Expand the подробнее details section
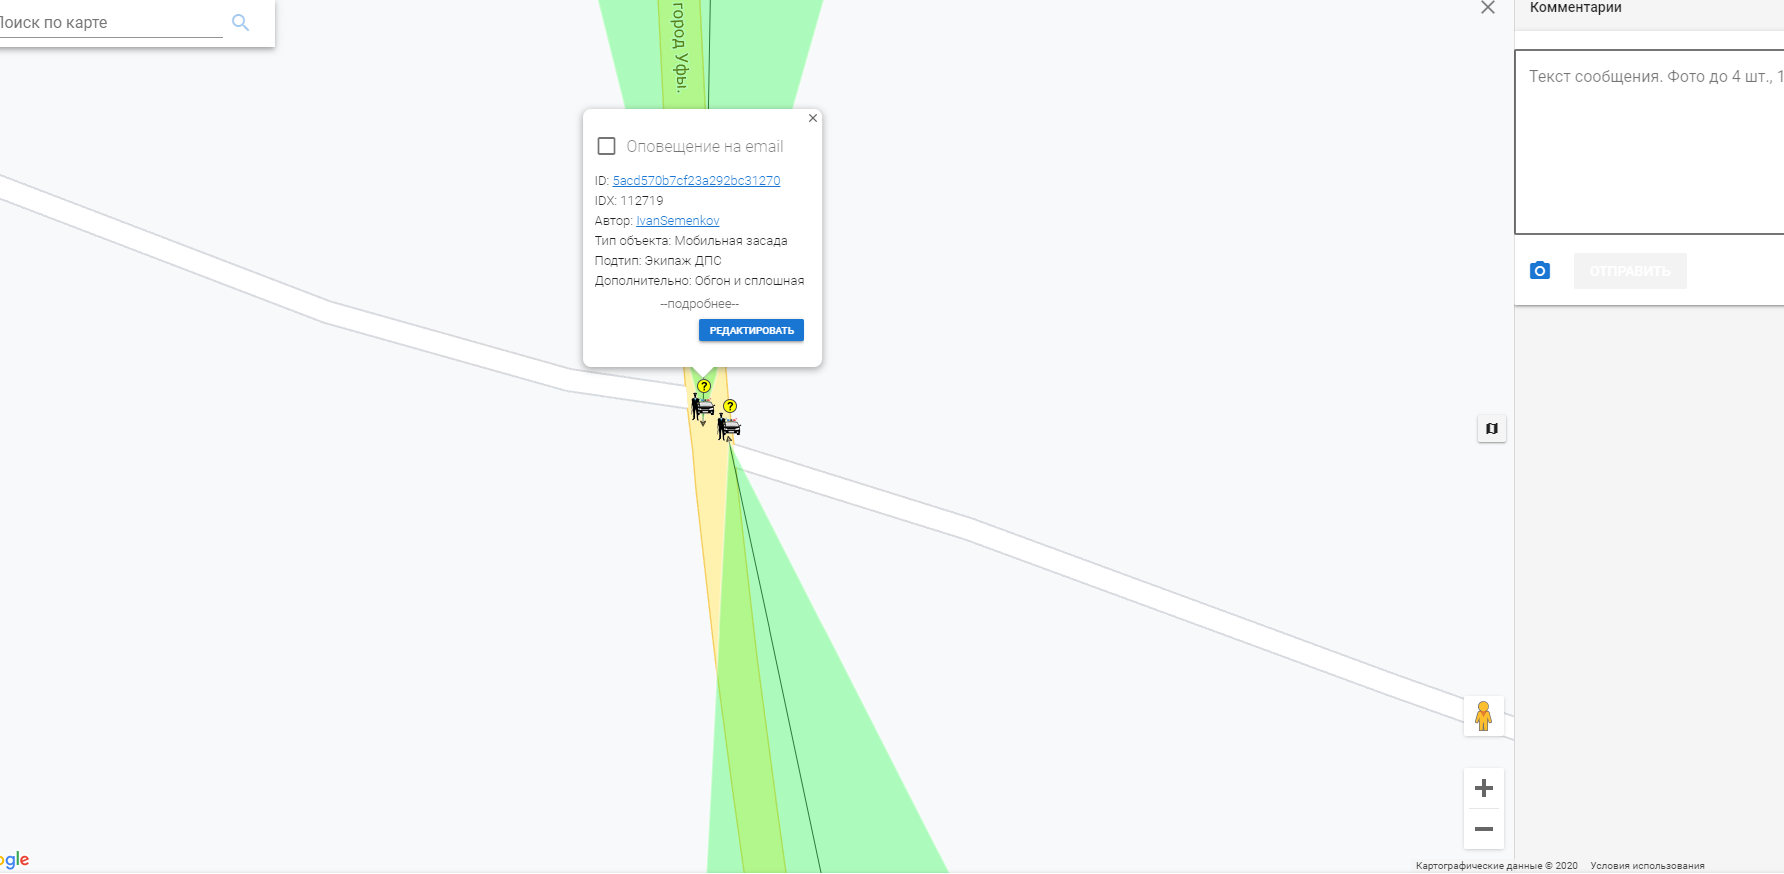1784x874 pixels. pos(699,304)
